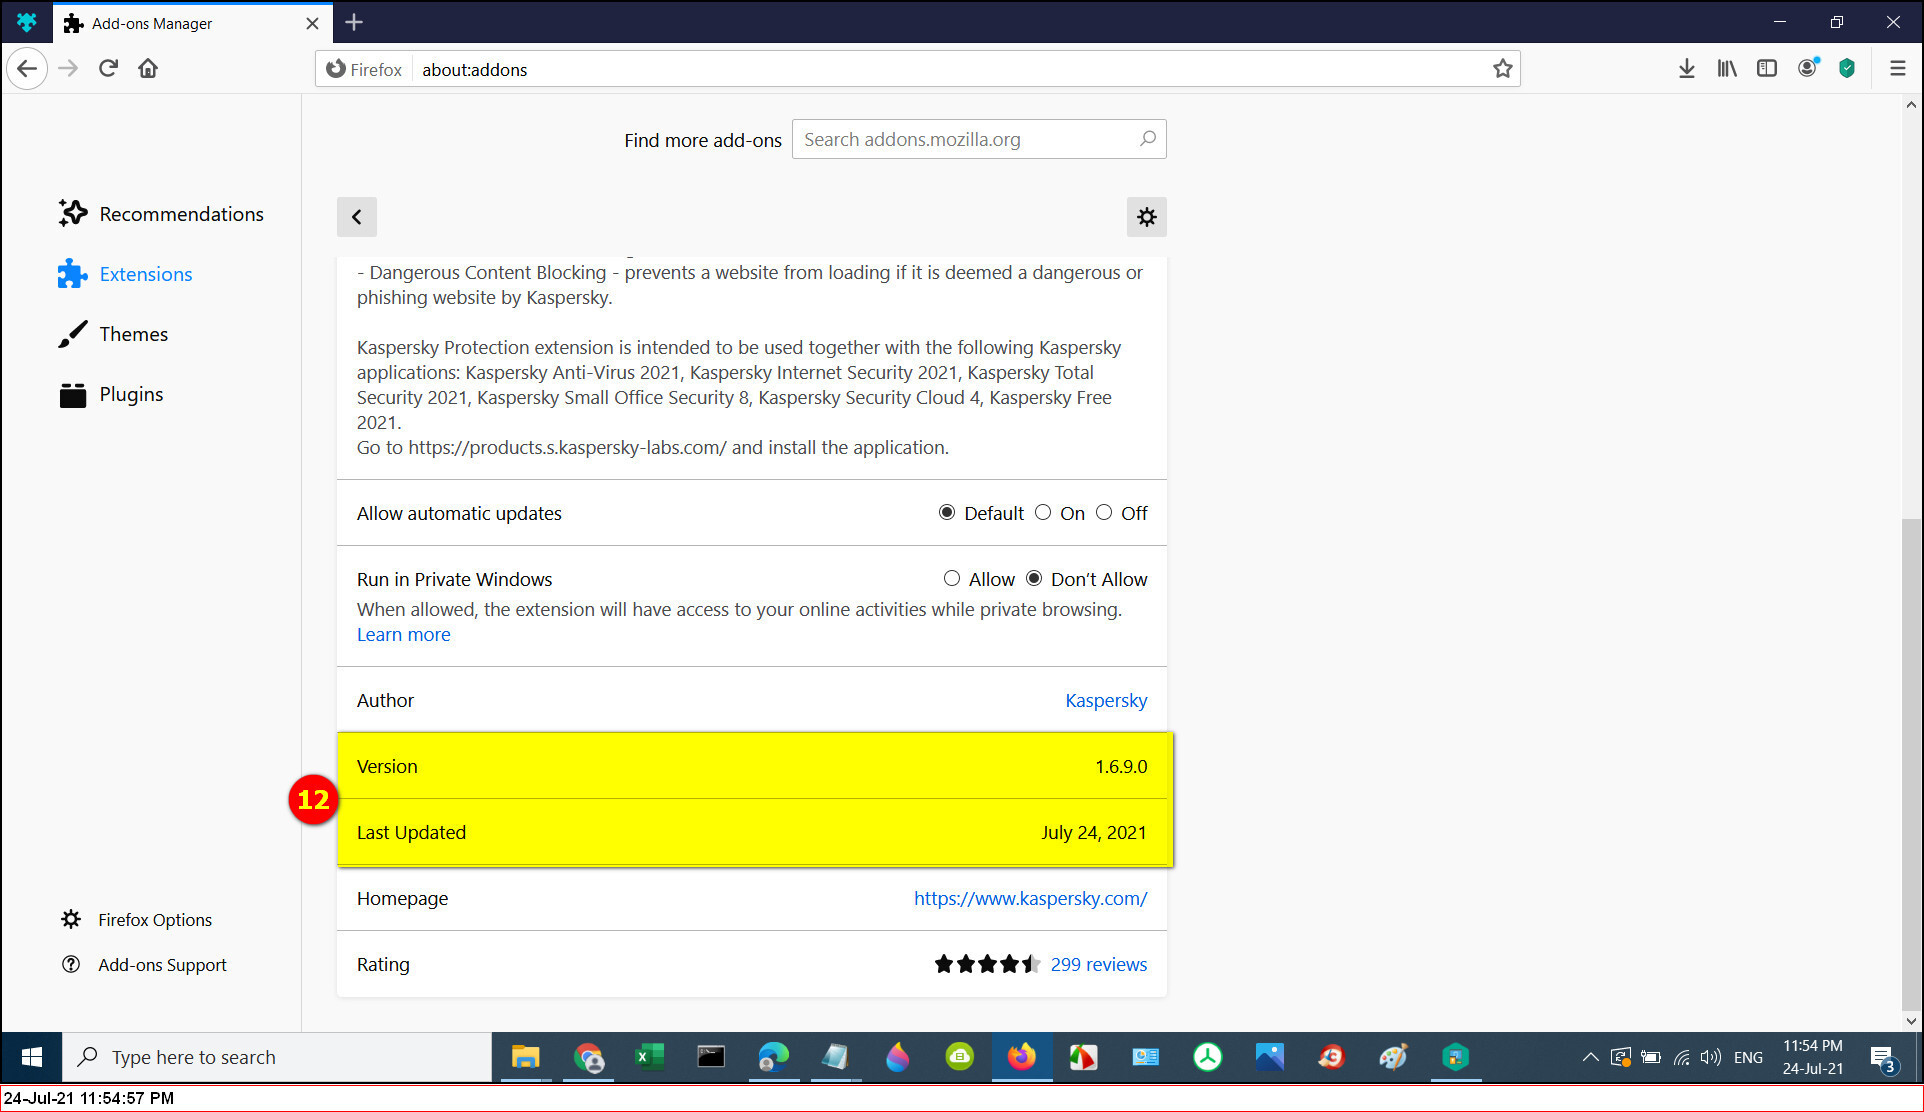Open the volume control in tray

pyautogui.click(x=1711, y=1057)
